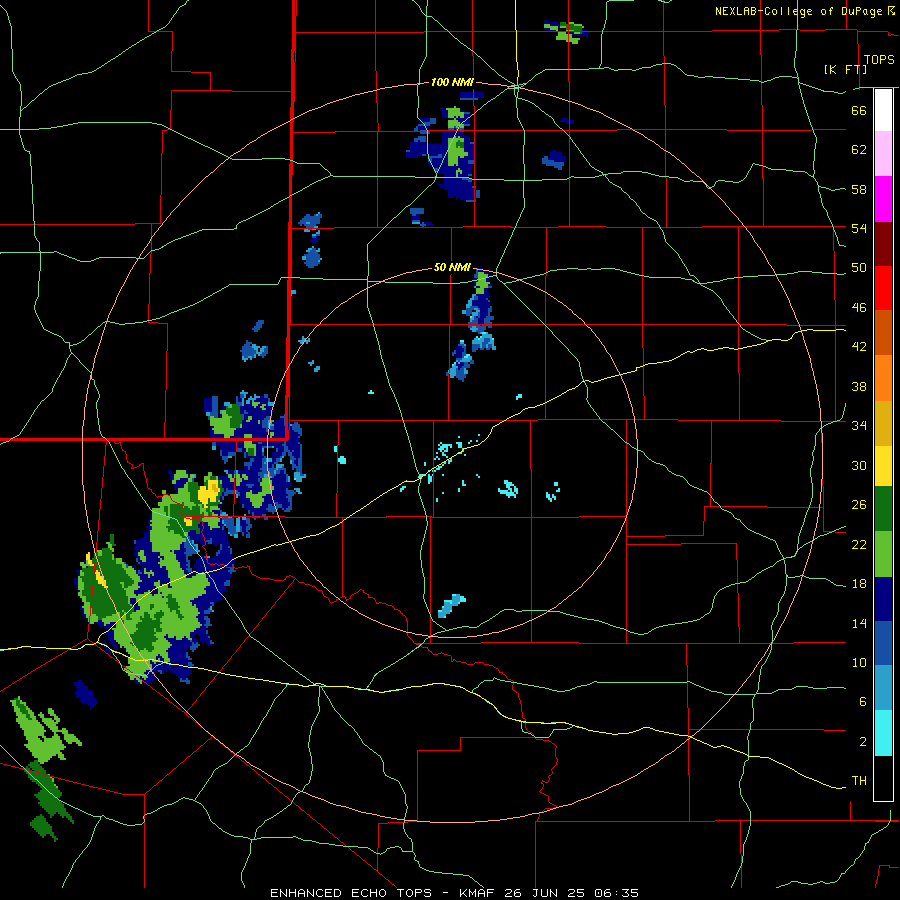The image size is (900, 900).
Task: Click the "54" legend value
Action: tap(859, 228)
